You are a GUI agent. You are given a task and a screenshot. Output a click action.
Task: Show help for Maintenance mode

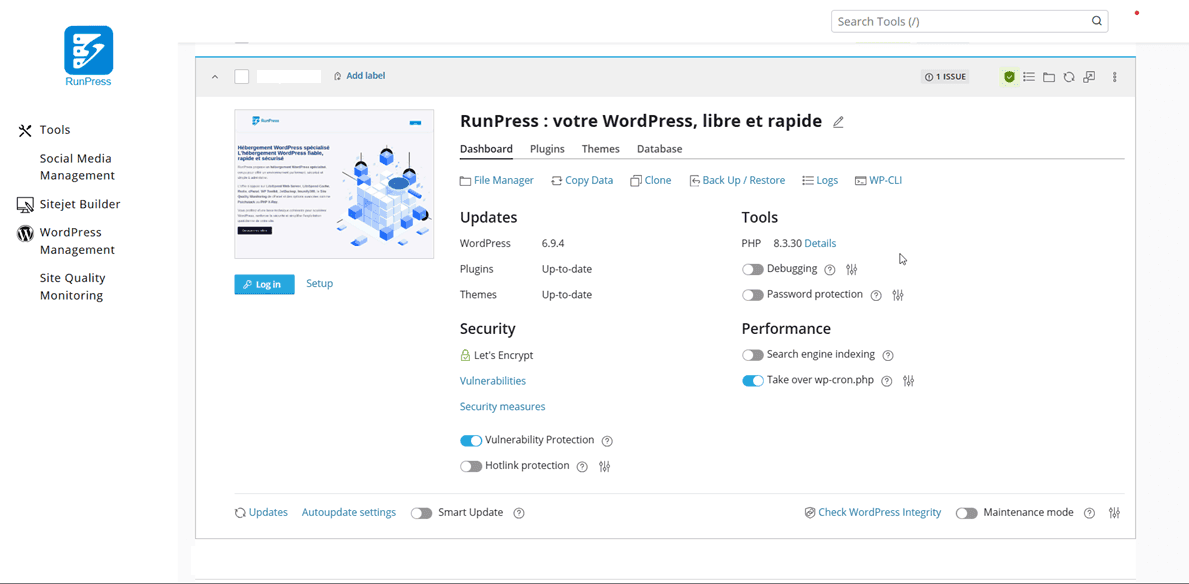(1089, 513)
